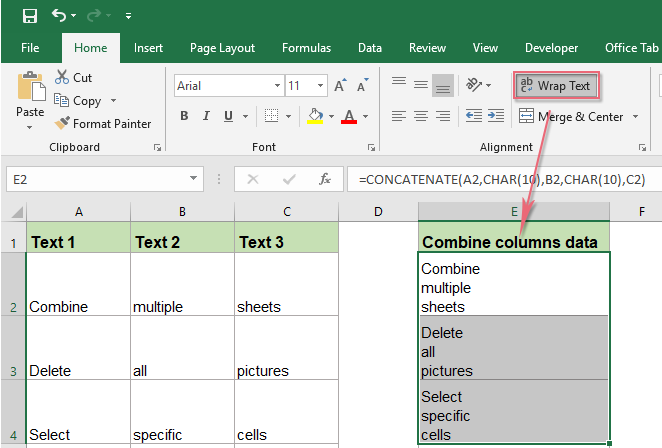
Task: Switch to the Page Layout tab
Action: click(x=222, y=48)
